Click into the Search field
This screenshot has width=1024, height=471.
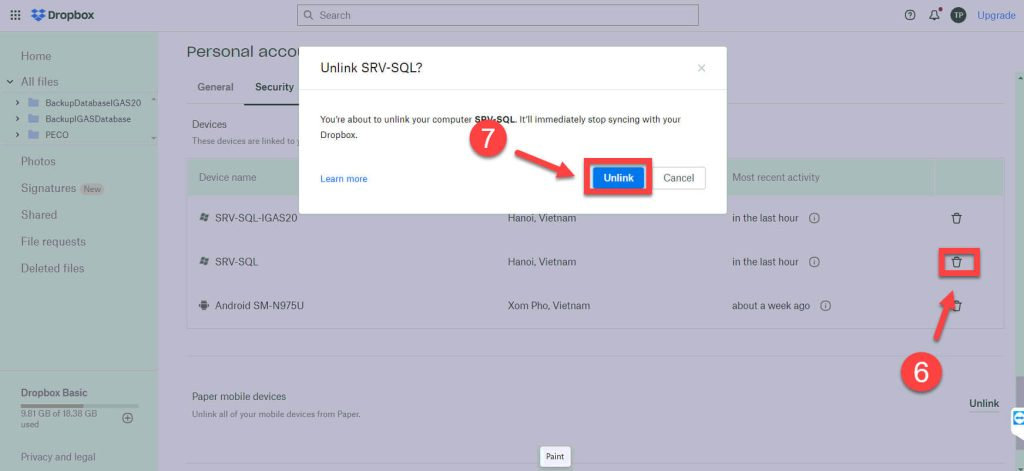[498, 15]
